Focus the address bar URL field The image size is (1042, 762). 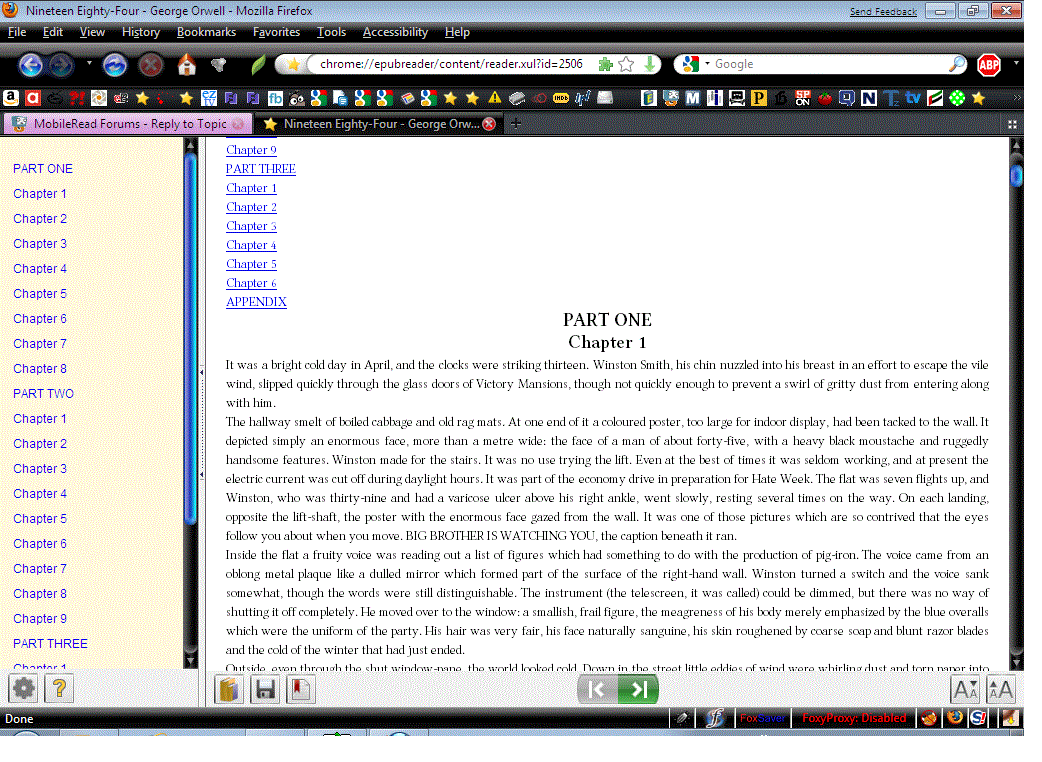(452, 64)
